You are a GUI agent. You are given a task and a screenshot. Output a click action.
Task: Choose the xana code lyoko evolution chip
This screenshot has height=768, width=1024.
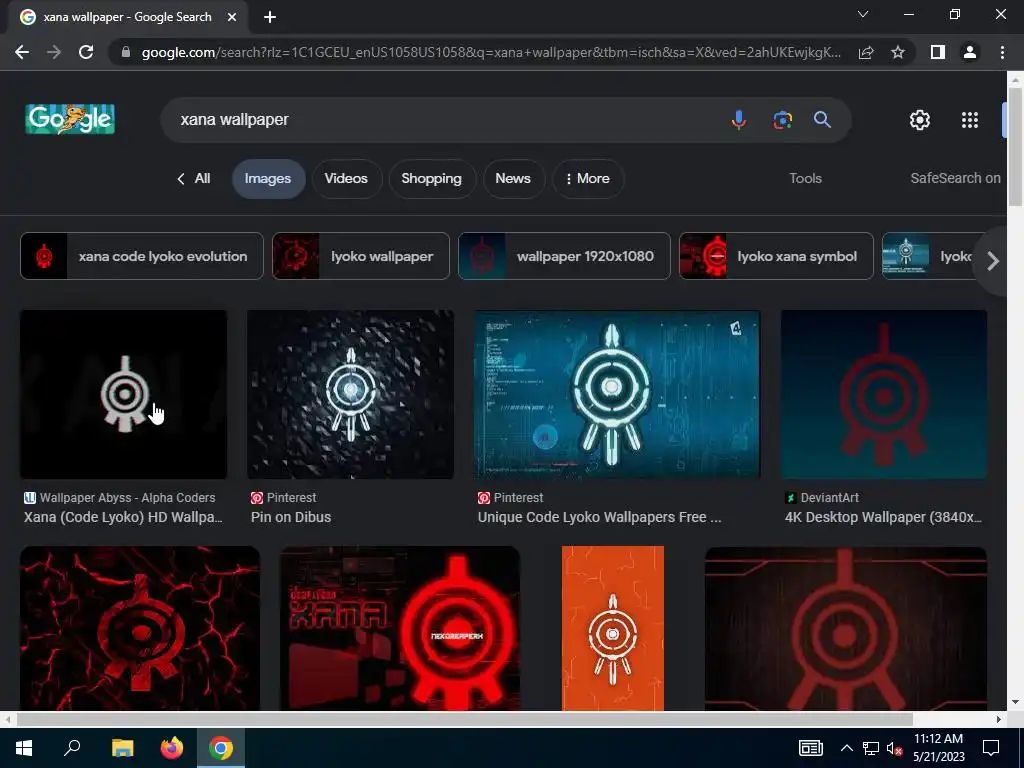click(142, 256)
